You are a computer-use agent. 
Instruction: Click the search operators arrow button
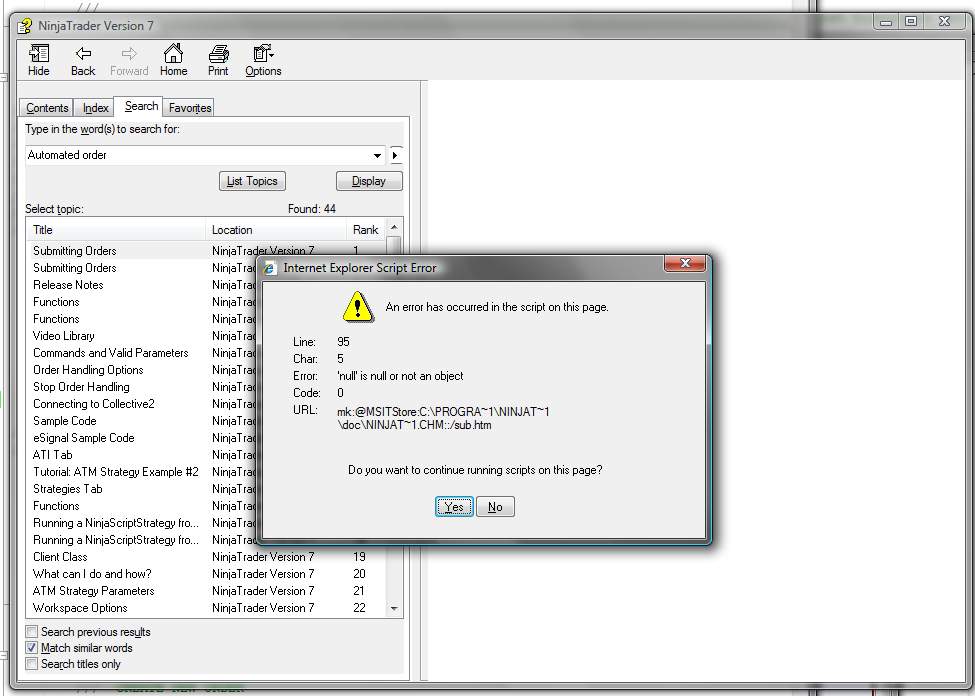coord(395,155)
